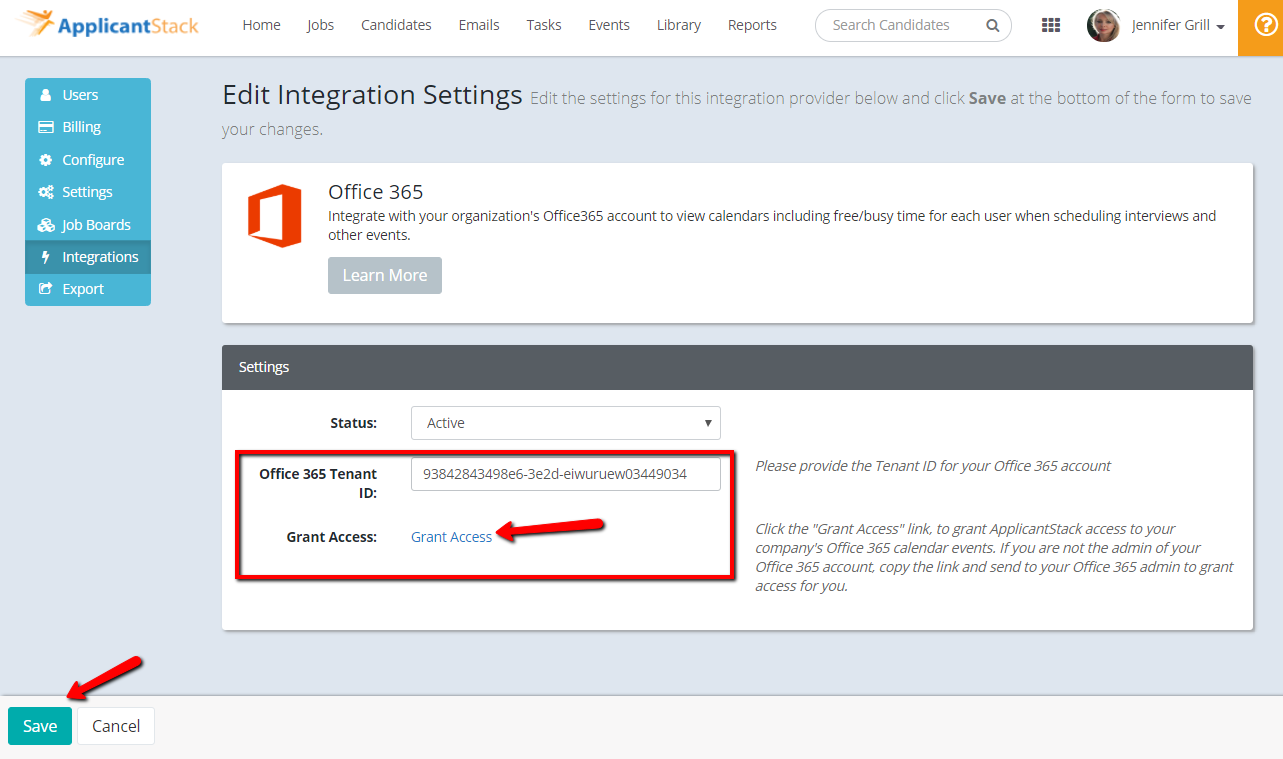Select Export in the sidebar
Screen dimensions: 1283x759
click(x=88, y=289)
